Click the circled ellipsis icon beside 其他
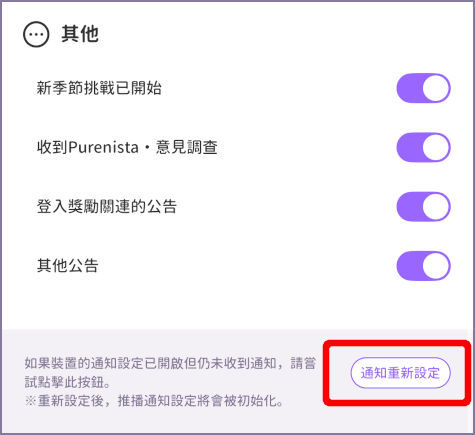The image size is (475, 435). point(36,34)
